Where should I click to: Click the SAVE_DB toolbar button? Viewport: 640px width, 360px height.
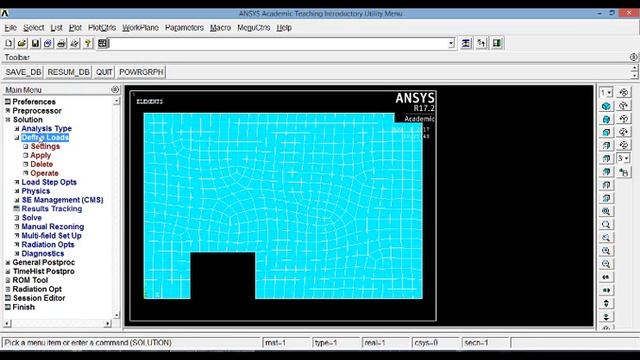23,72
